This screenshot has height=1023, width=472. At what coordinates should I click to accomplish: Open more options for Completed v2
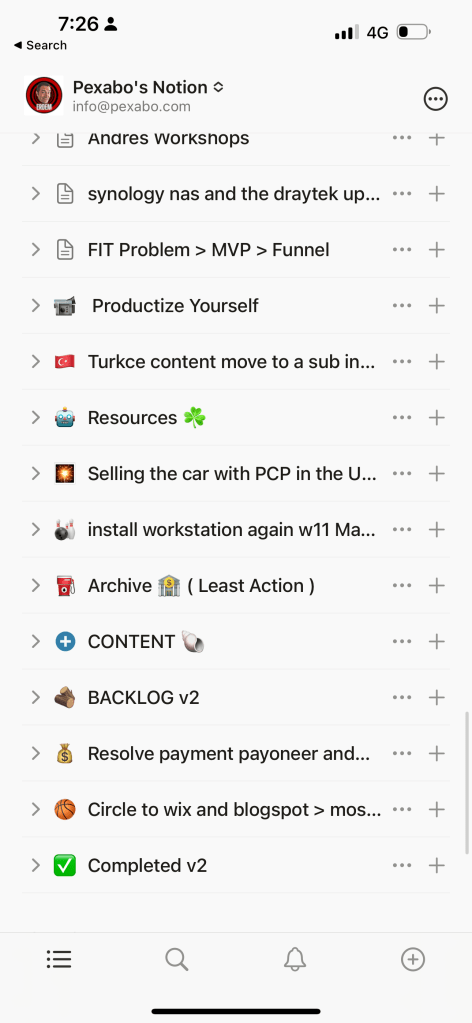tap(402, 866)
